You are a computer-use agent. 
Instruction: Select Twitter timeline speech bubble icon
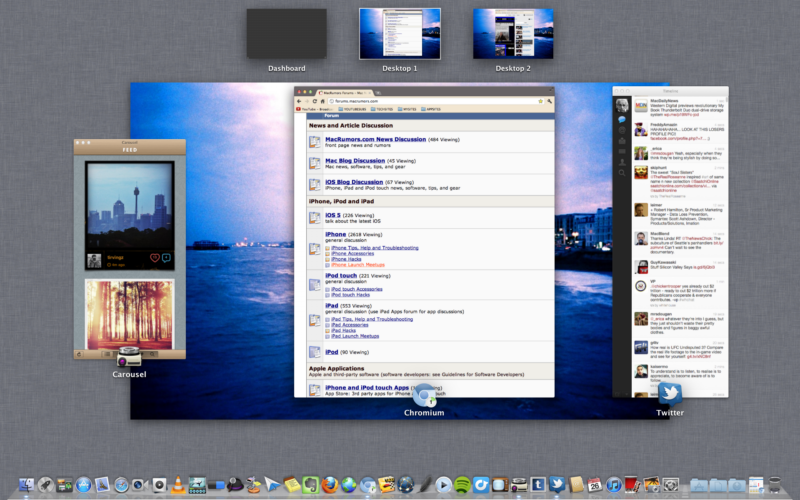pos(622,119)
